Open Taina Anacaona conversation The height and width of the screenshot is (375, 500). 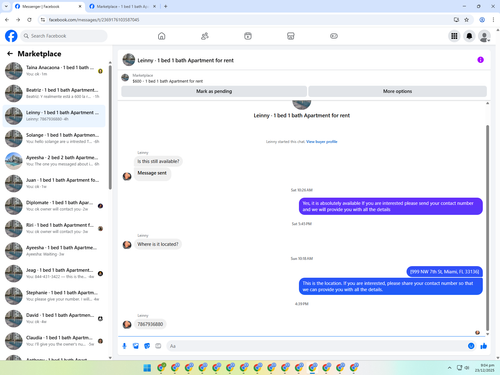(54, 71)
